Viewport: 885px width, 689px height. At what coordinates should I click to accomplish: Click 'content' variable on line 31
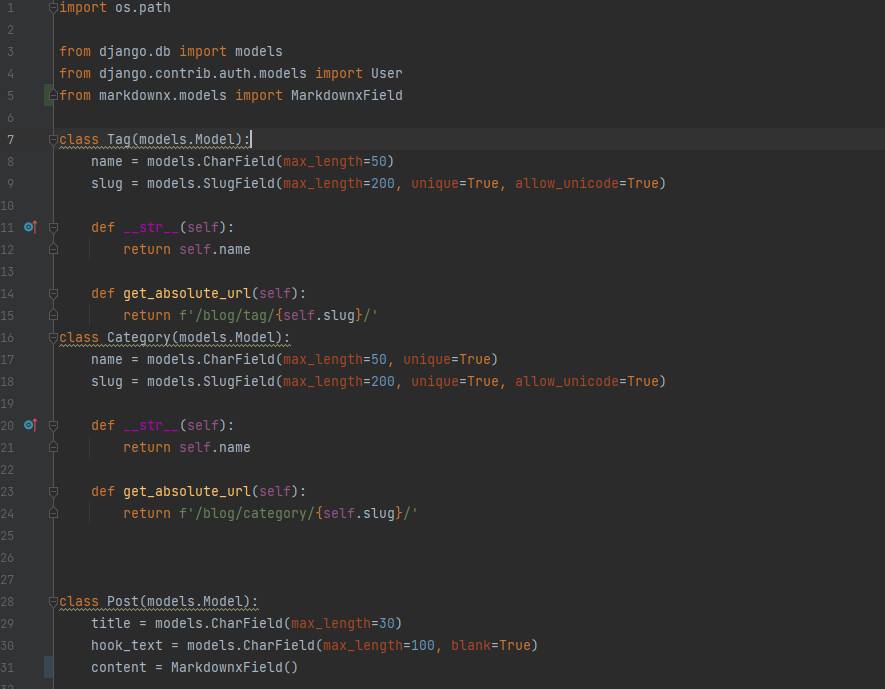point(119,668)
